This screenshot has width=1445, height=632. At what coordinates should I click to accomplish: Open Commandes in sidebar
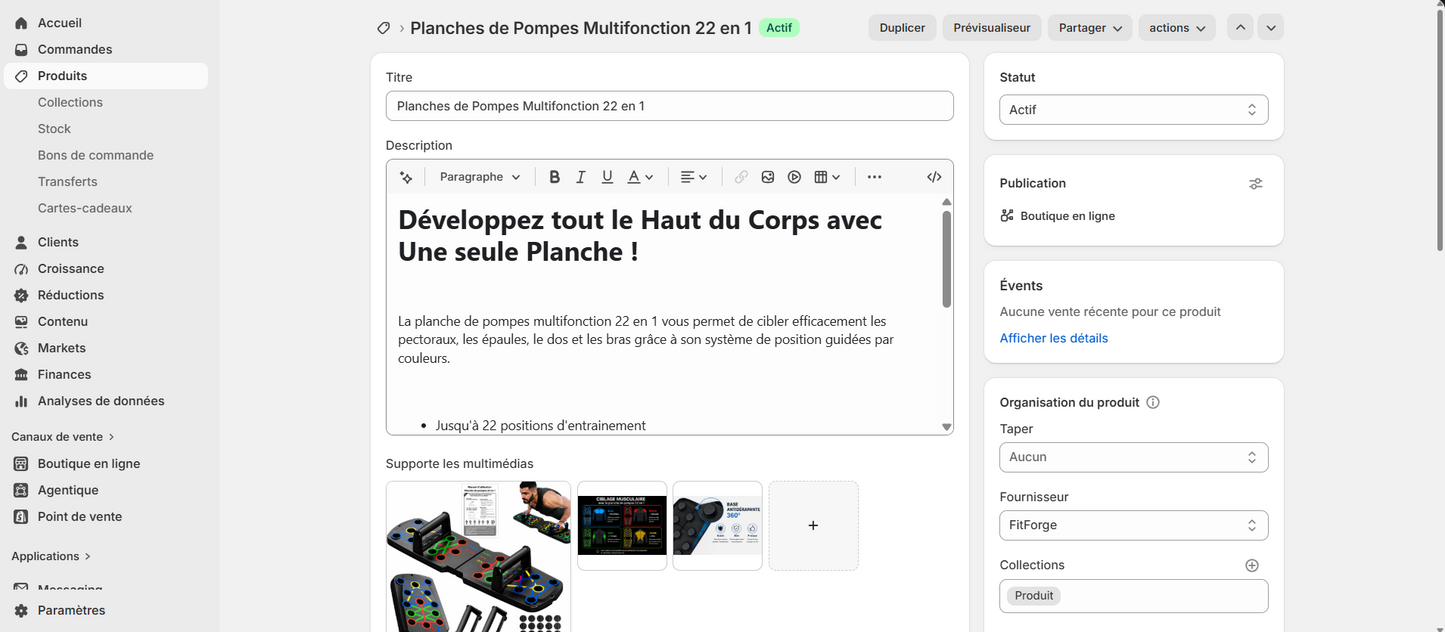pyautogui.click(x=75, y=49)
